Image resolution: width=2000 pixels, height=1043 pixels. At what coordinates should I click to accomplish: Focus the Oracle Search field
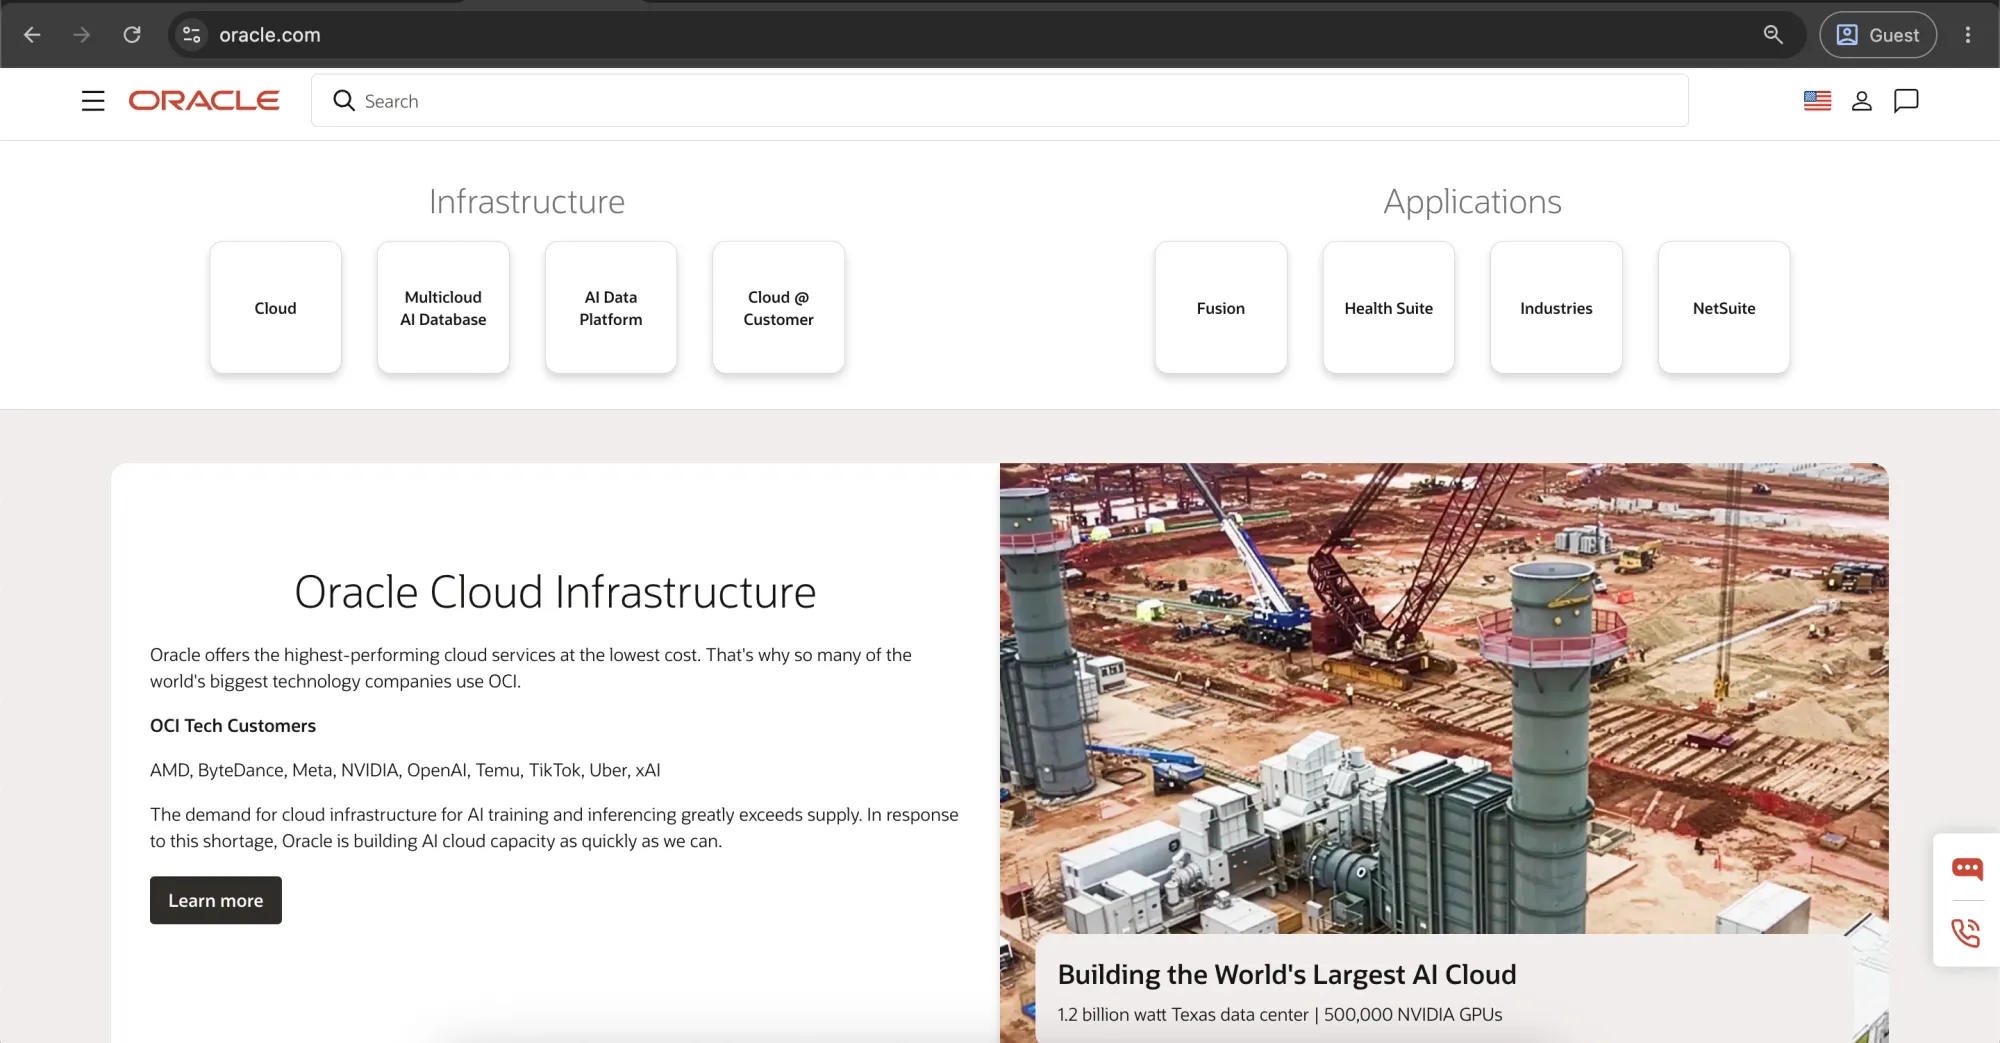click(x=1000, y=101)
